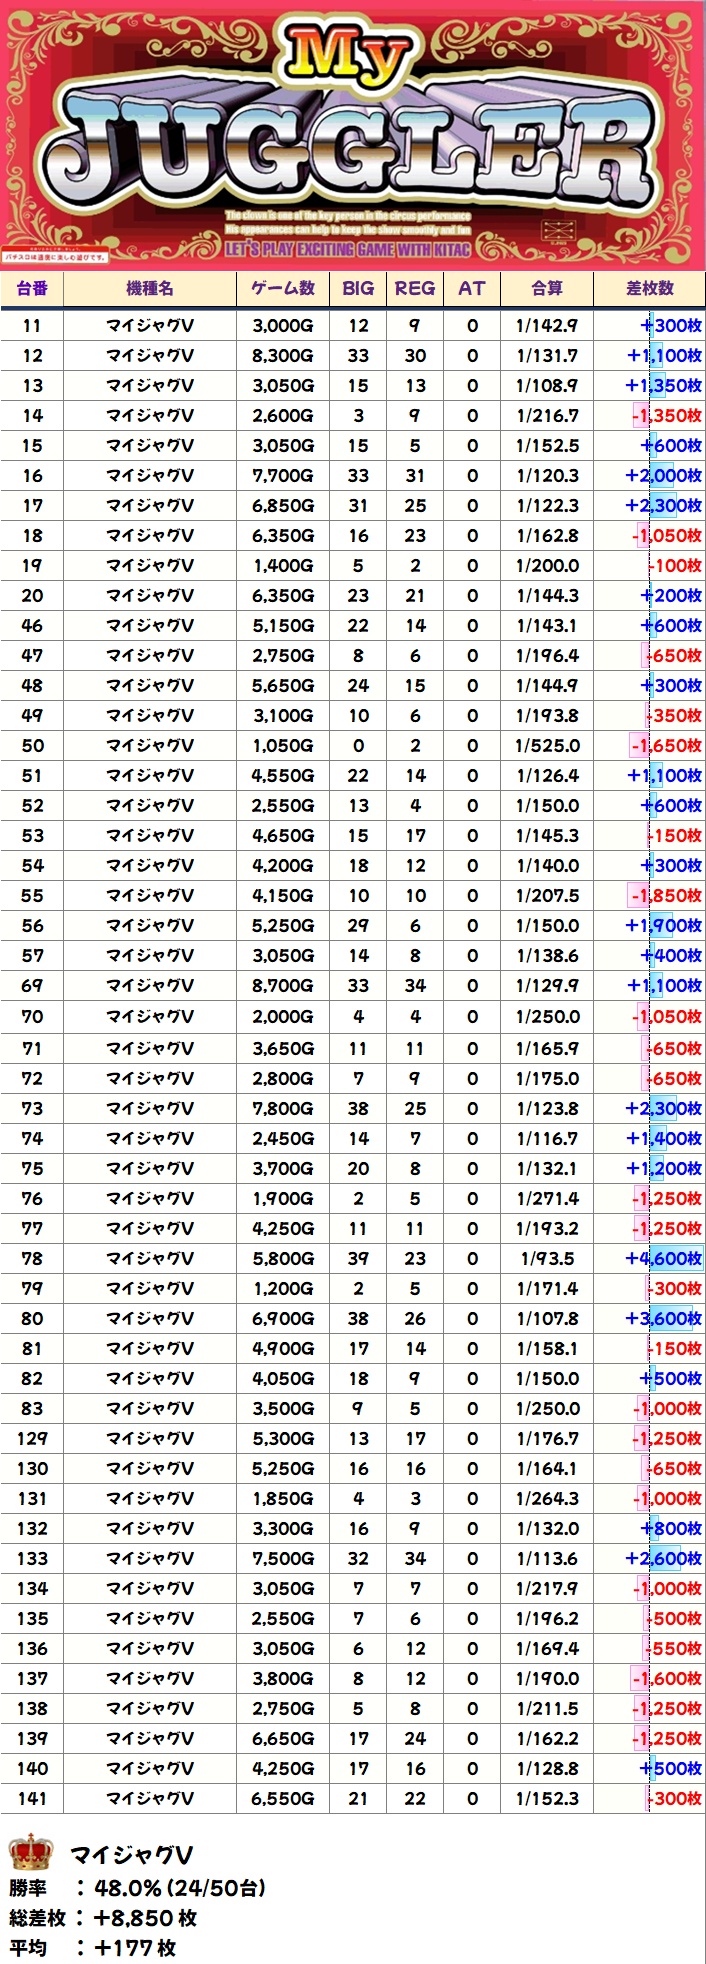
Task: Click the +3,600枚 difference bar
Action: point(664,1319)
